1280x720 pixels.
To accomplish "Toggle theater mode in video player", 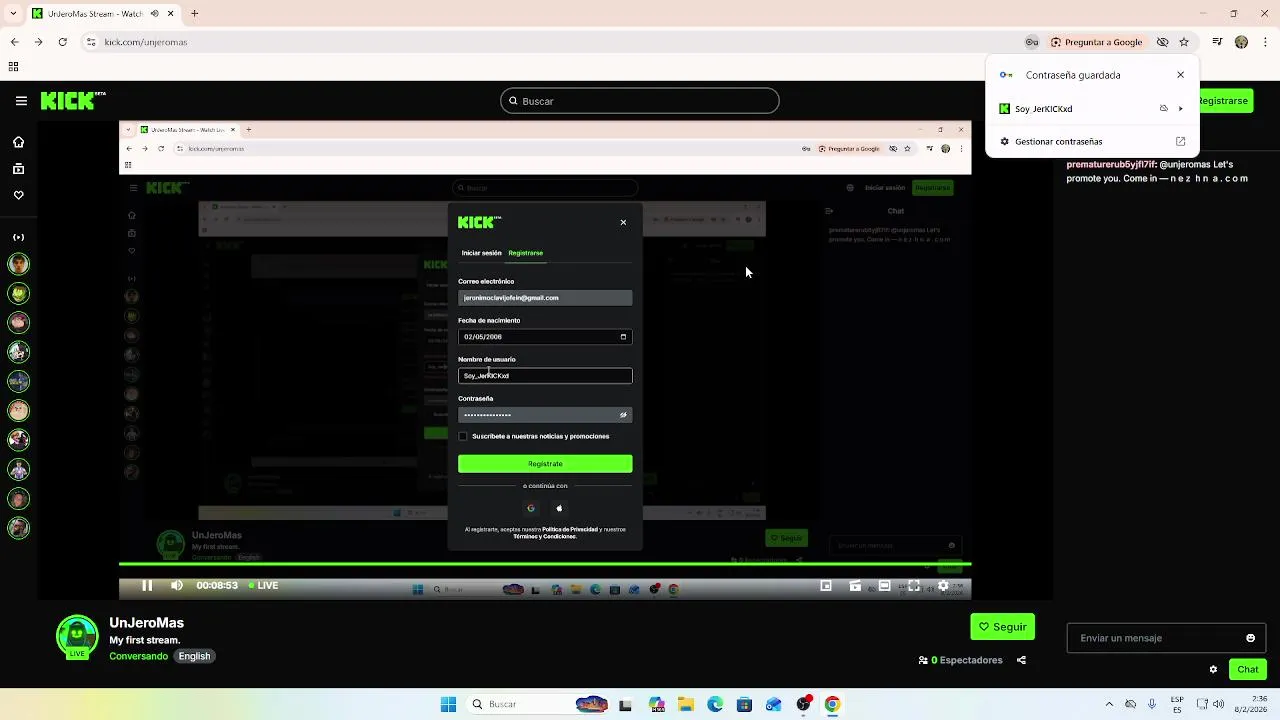I will (x=884, y=586).
